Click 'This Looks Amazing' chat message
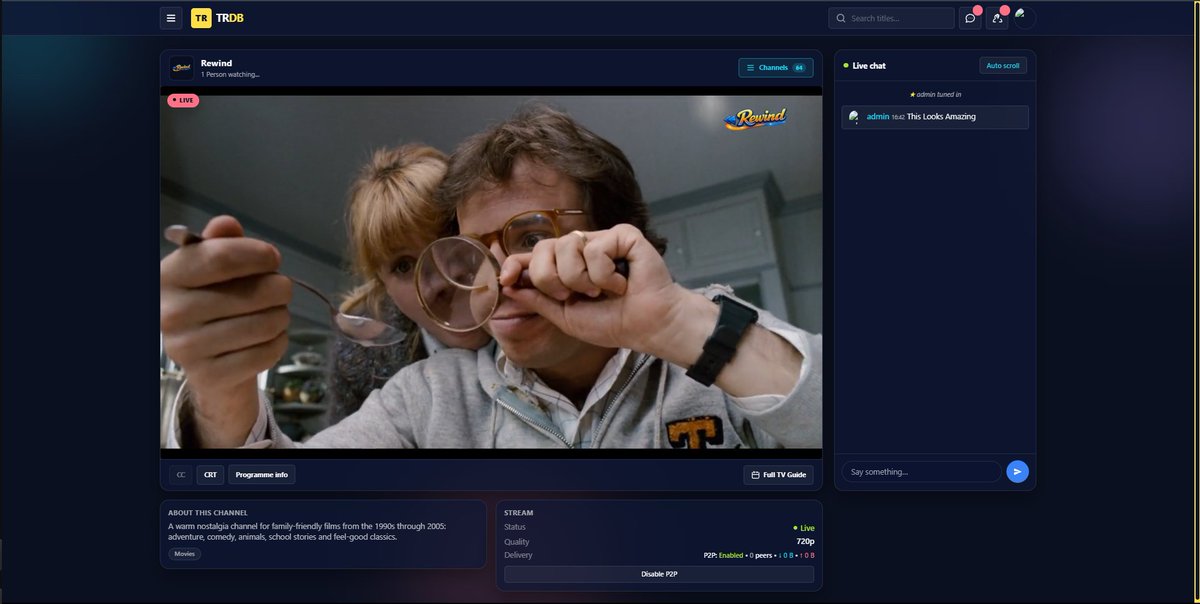 941,117
